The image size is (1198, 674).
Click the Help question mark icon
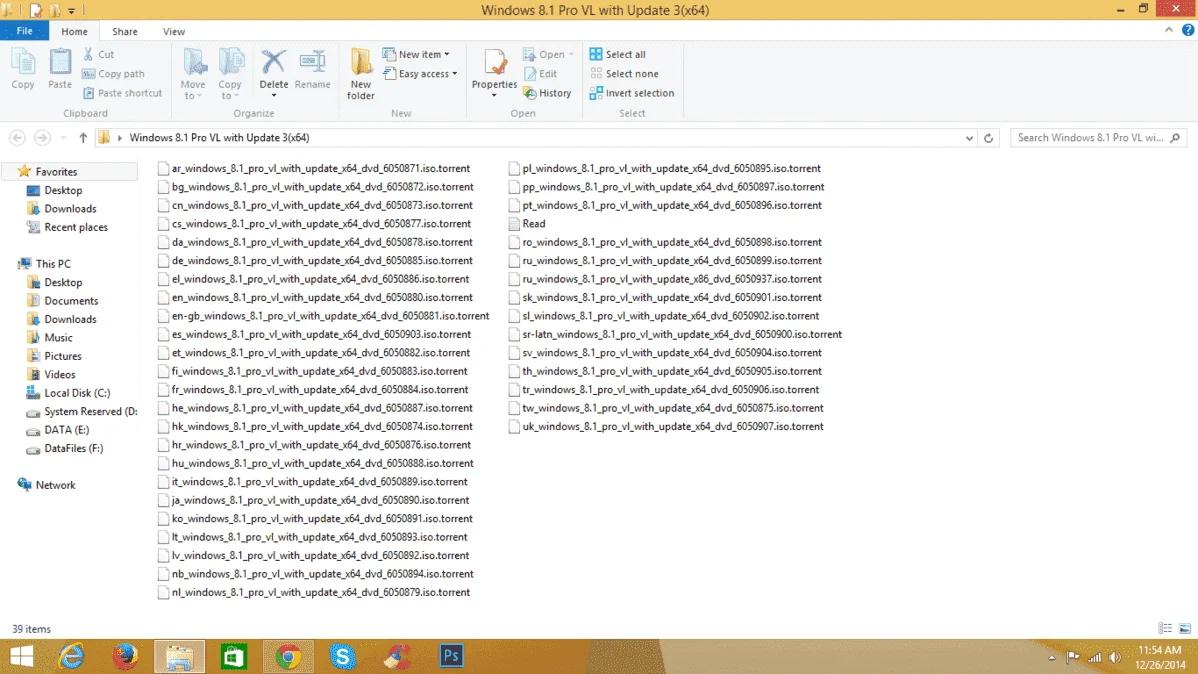(1187, 31)
